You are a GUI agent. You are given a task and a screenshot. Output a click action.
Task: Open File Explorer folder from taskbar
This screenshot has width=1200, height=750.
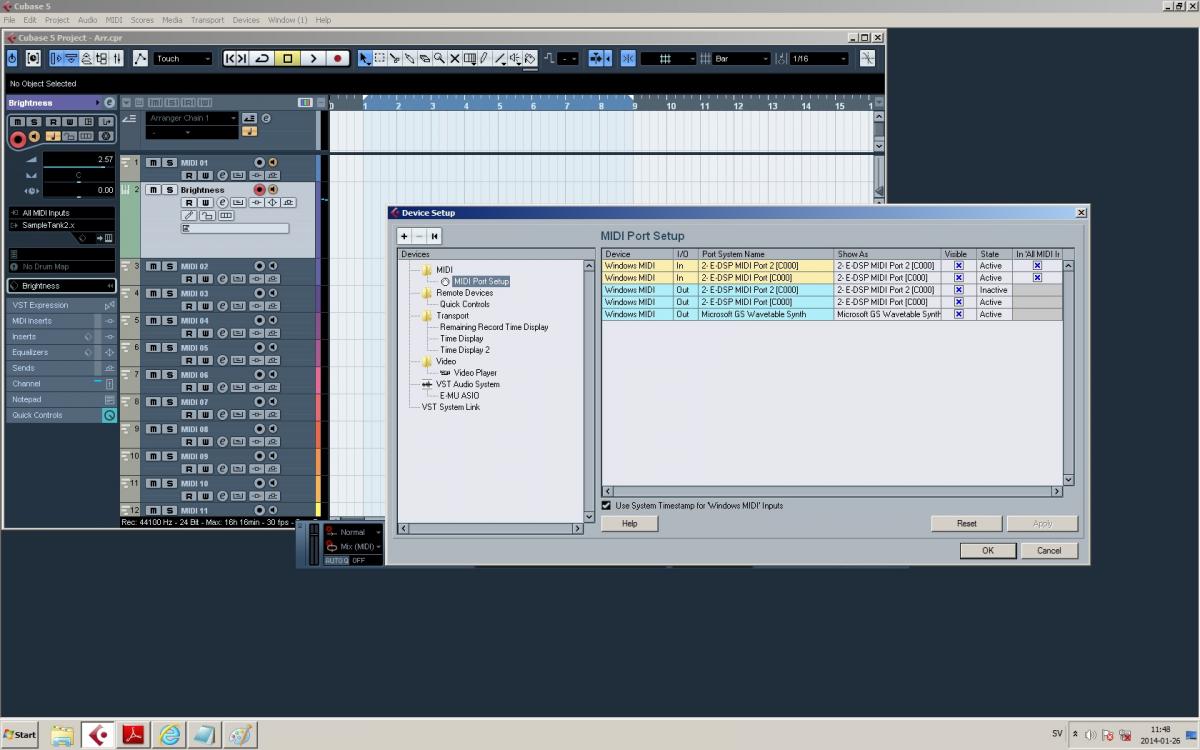[x=62, y=735]
